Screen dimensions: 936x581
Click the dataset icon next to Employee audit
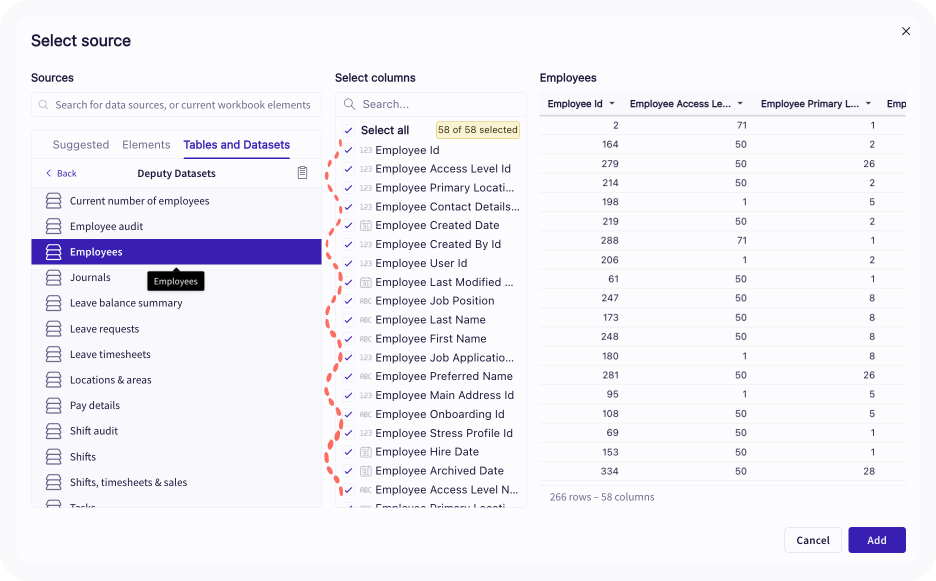point(54,226)
